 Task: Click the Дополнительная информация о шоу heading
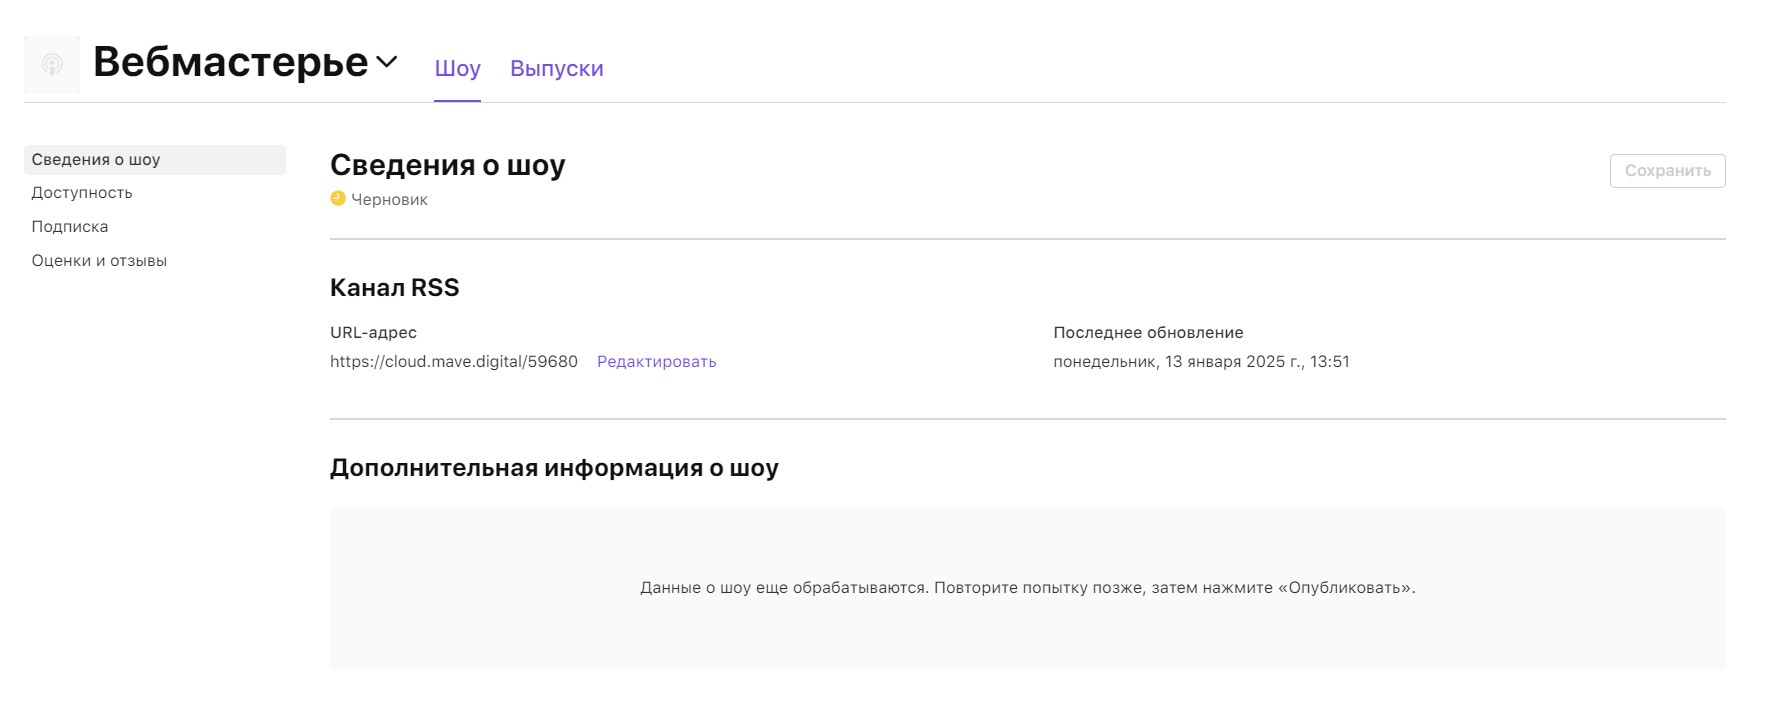click(x=554, y=468)
